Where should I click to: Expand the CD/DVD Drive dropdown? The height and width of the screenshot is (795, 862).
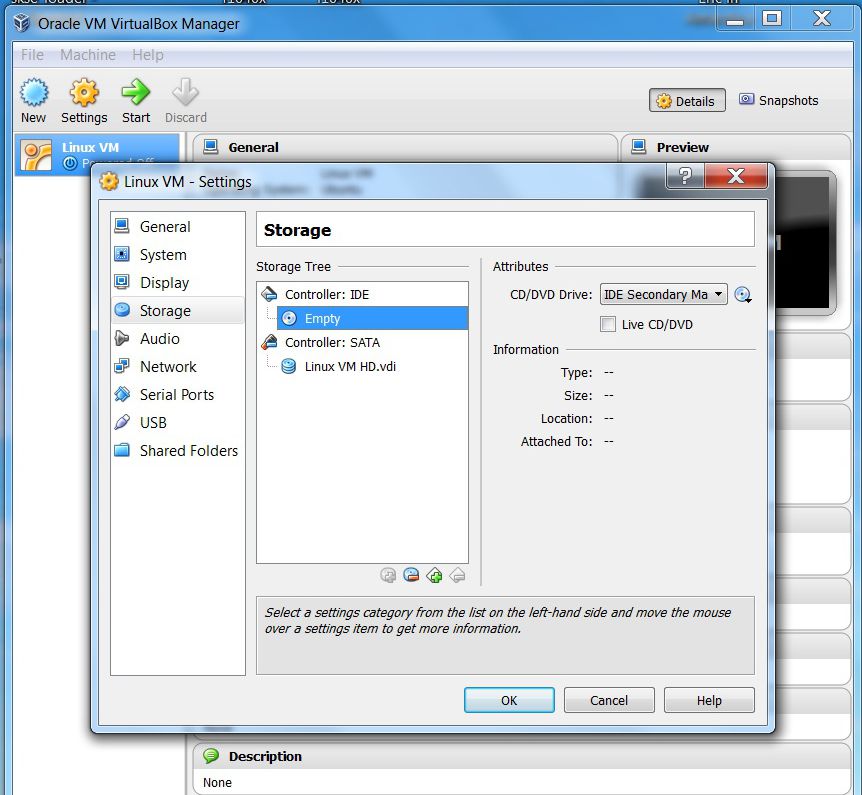pos(664,295)
